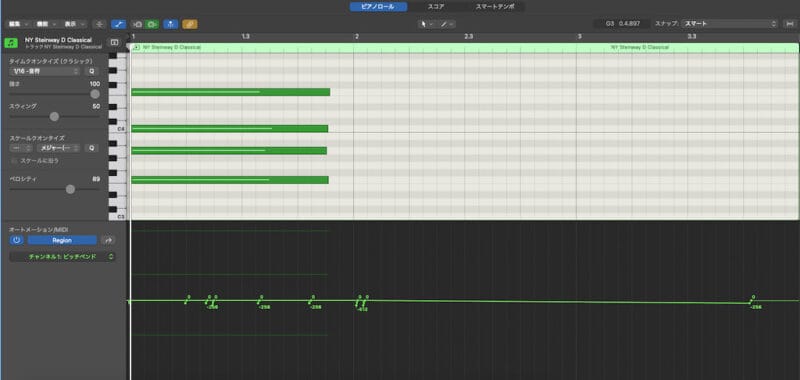Image resolution: width=800 pixels, height=380 pixels.
Task: Select the third green note below C4
Action: 229,150
